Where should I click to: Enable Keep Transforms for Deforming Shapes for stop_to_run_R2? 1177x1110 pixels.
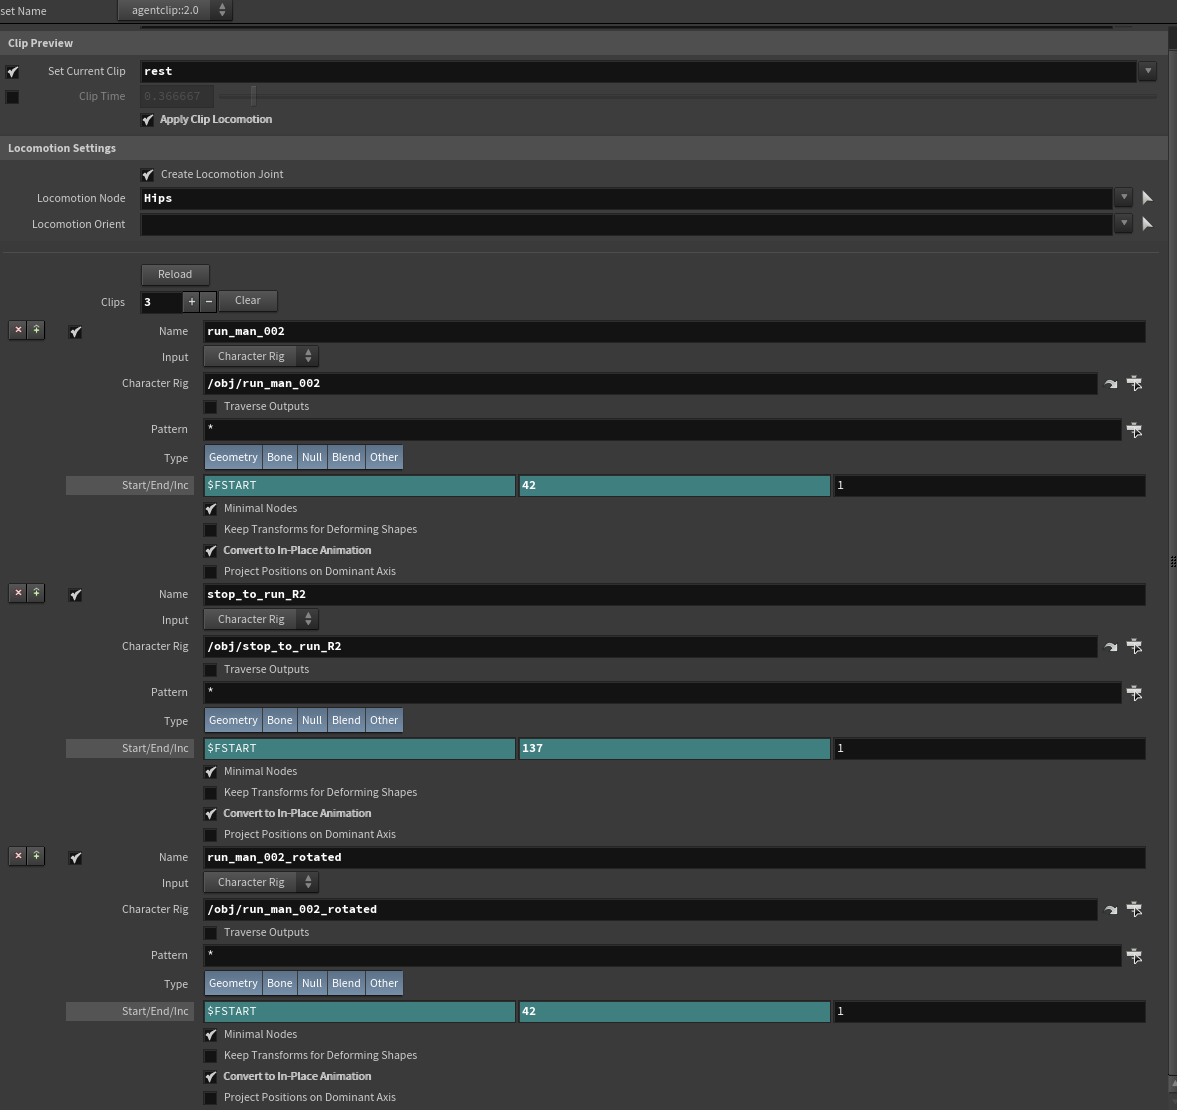click(211, 793)
